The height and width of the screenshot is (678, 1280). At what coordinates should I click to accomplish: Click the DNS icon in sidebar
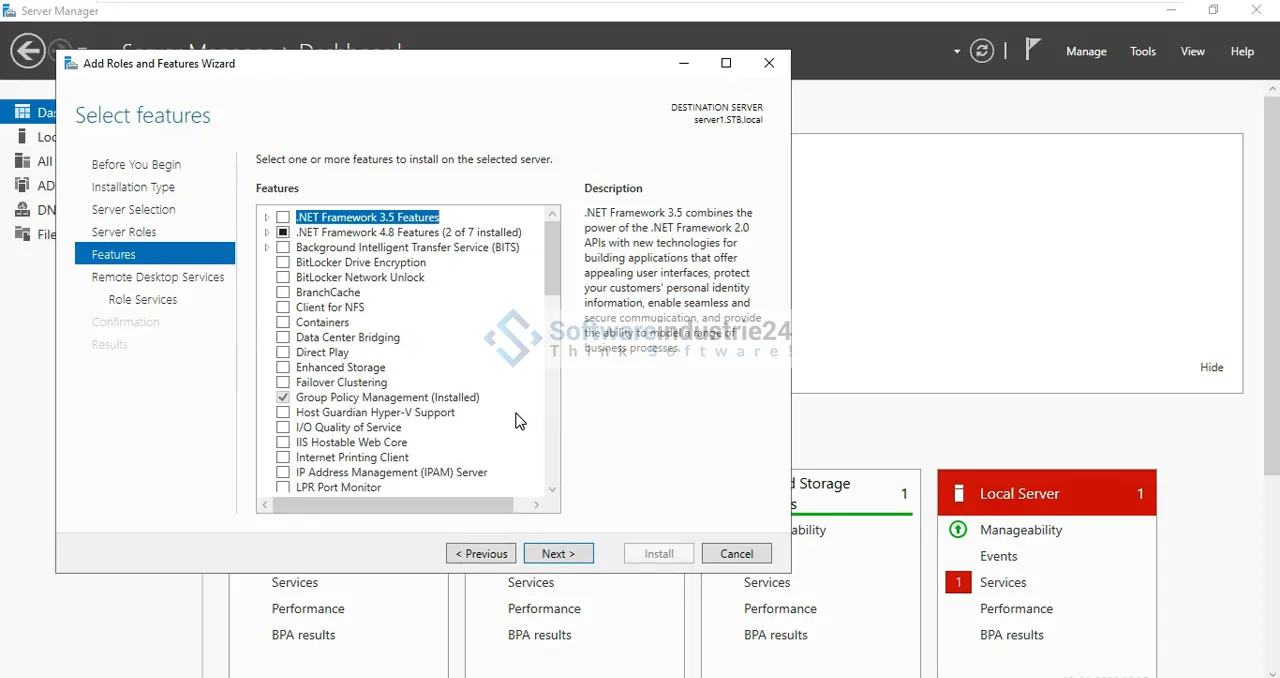coord(22,210)
